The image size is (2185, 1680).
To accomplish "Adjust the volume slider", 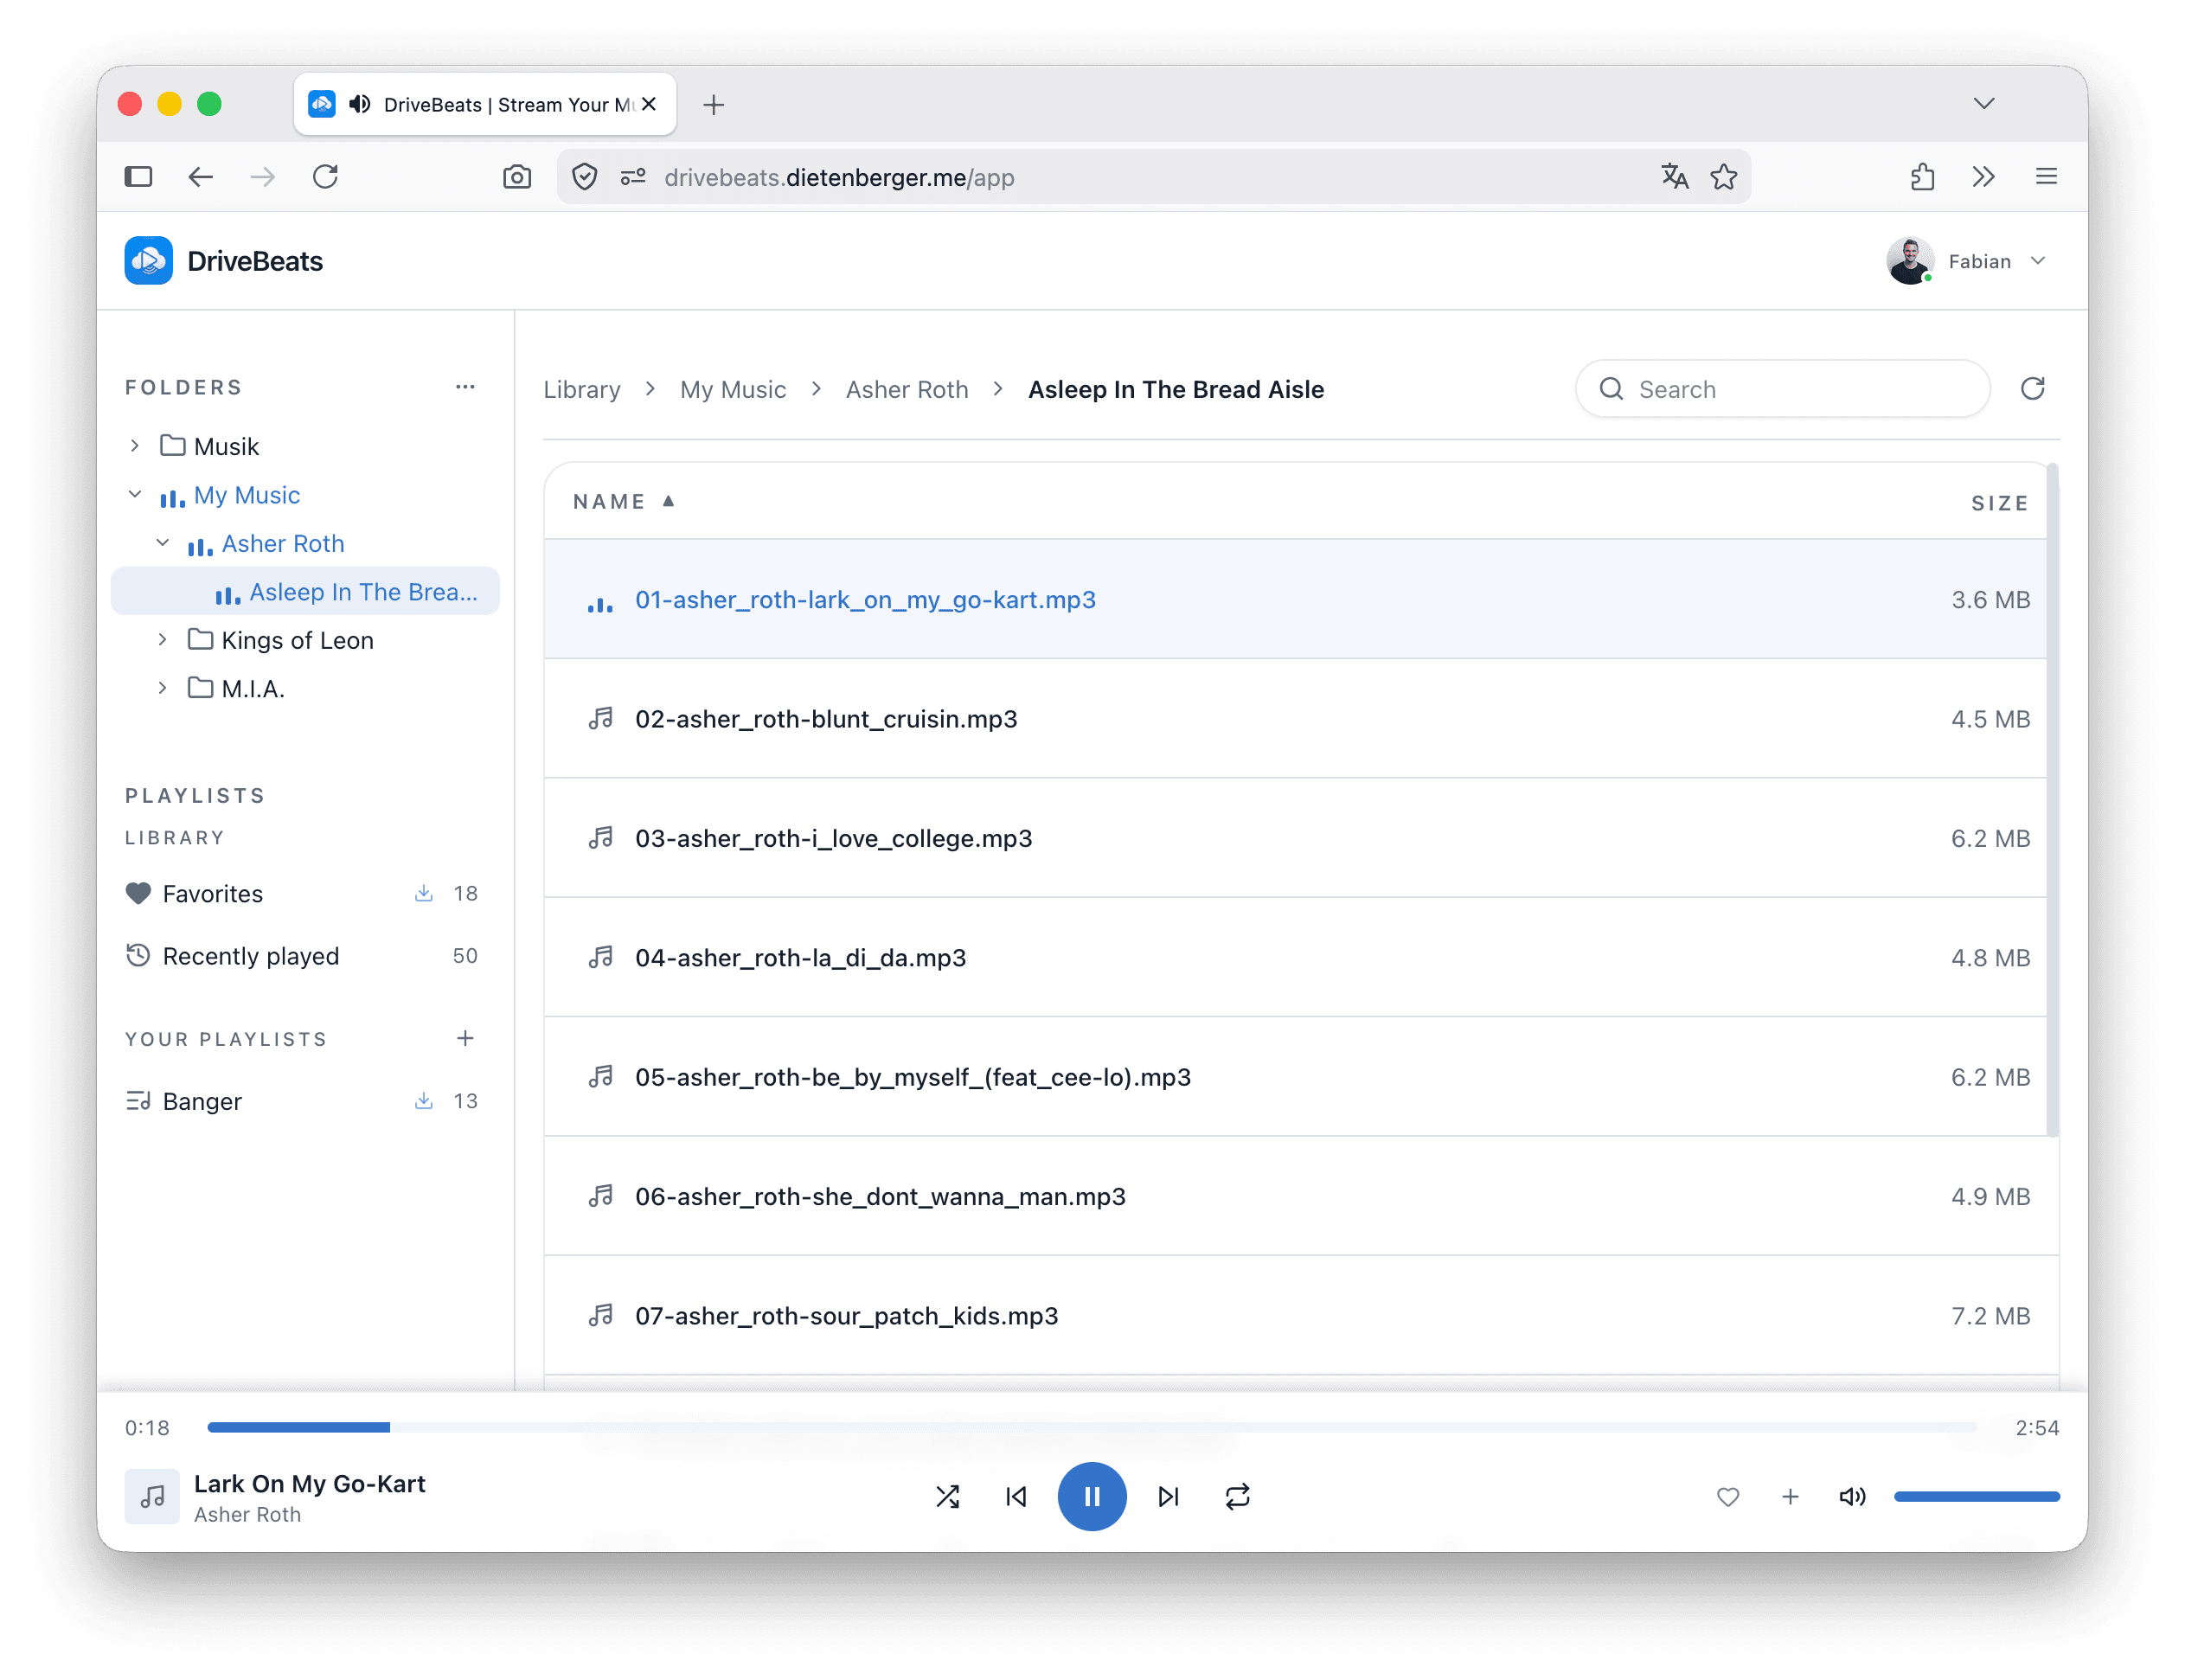I will [1976, 1496].
